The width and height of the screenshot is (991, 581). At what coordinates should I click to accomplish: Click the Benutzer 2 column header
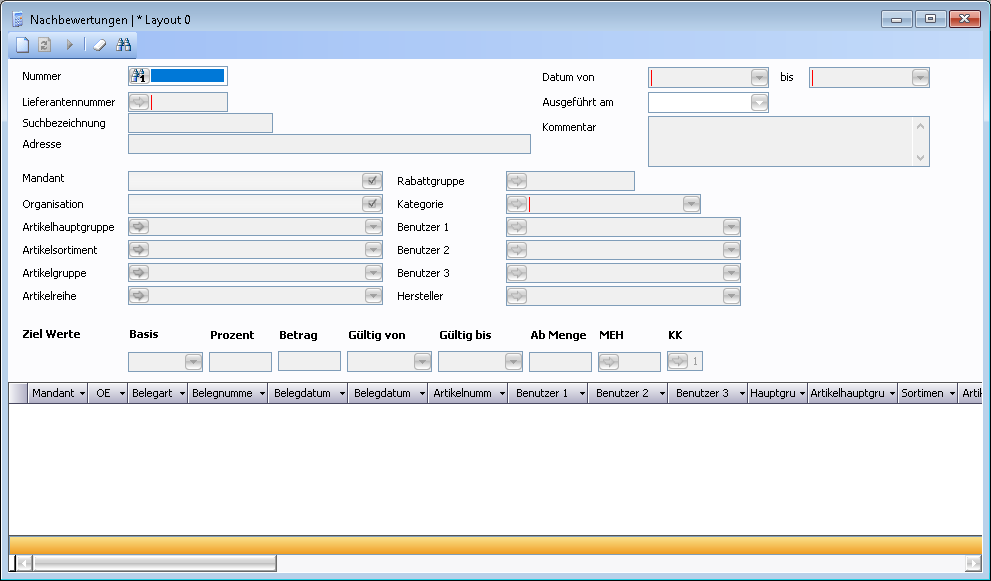tap(622, 394)
